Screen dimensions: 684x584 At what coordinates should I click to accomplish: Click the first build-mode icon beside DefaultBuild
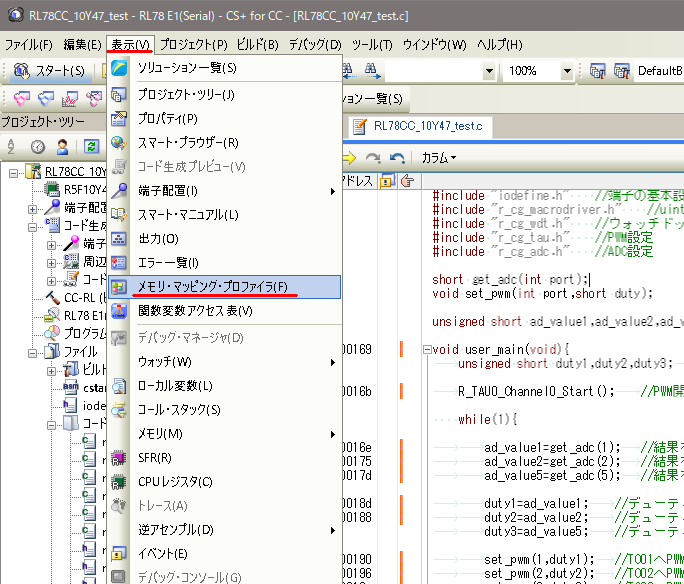tap(597, 71)
